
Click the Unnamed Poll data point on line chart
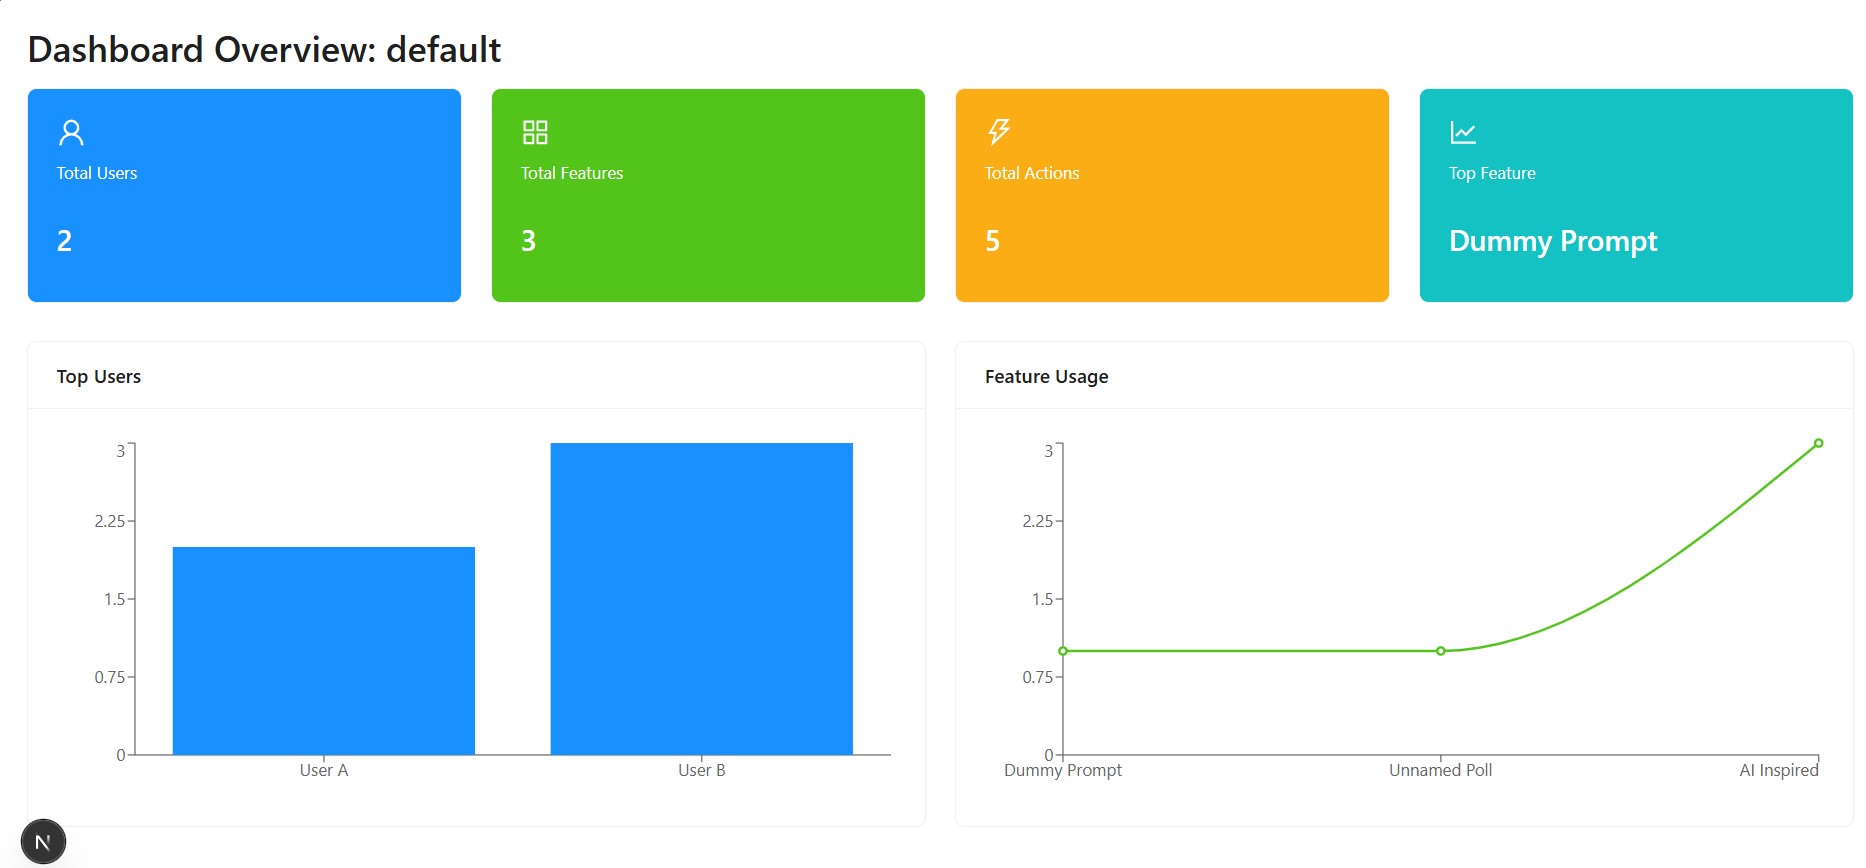pos(1441,651)
